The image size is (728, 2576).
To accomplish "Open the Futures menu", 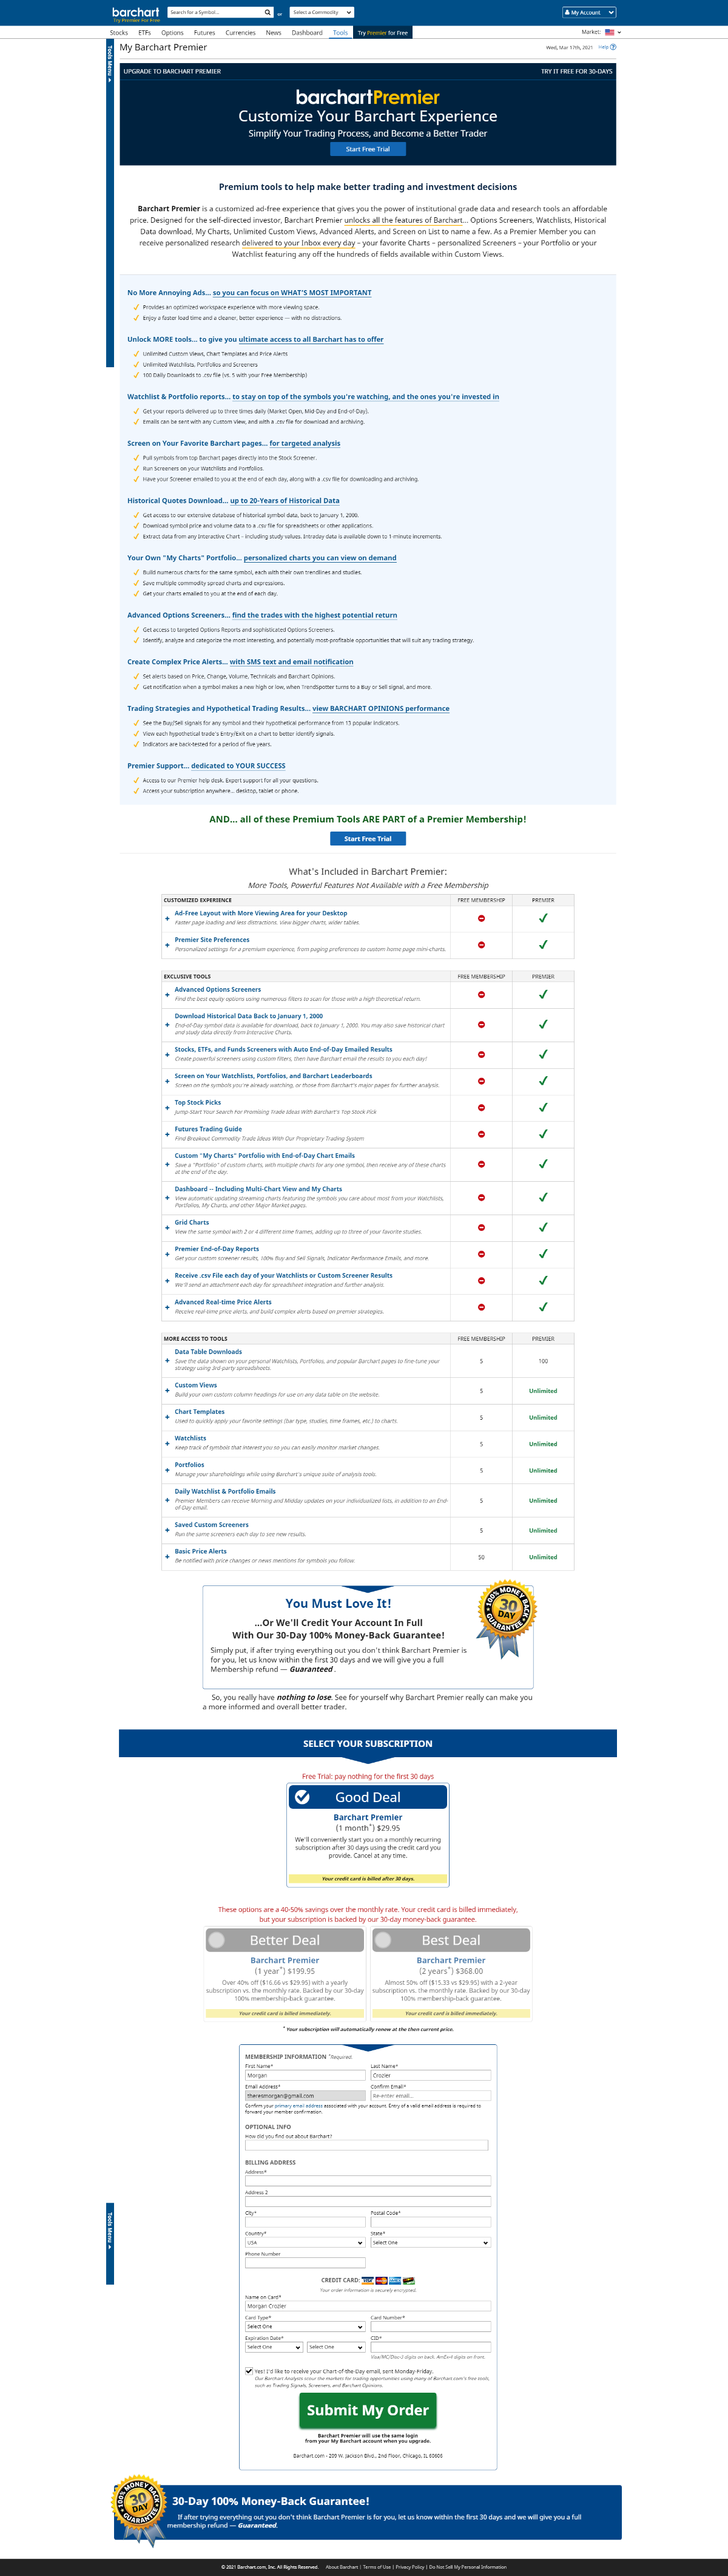I will coord(204,32).
